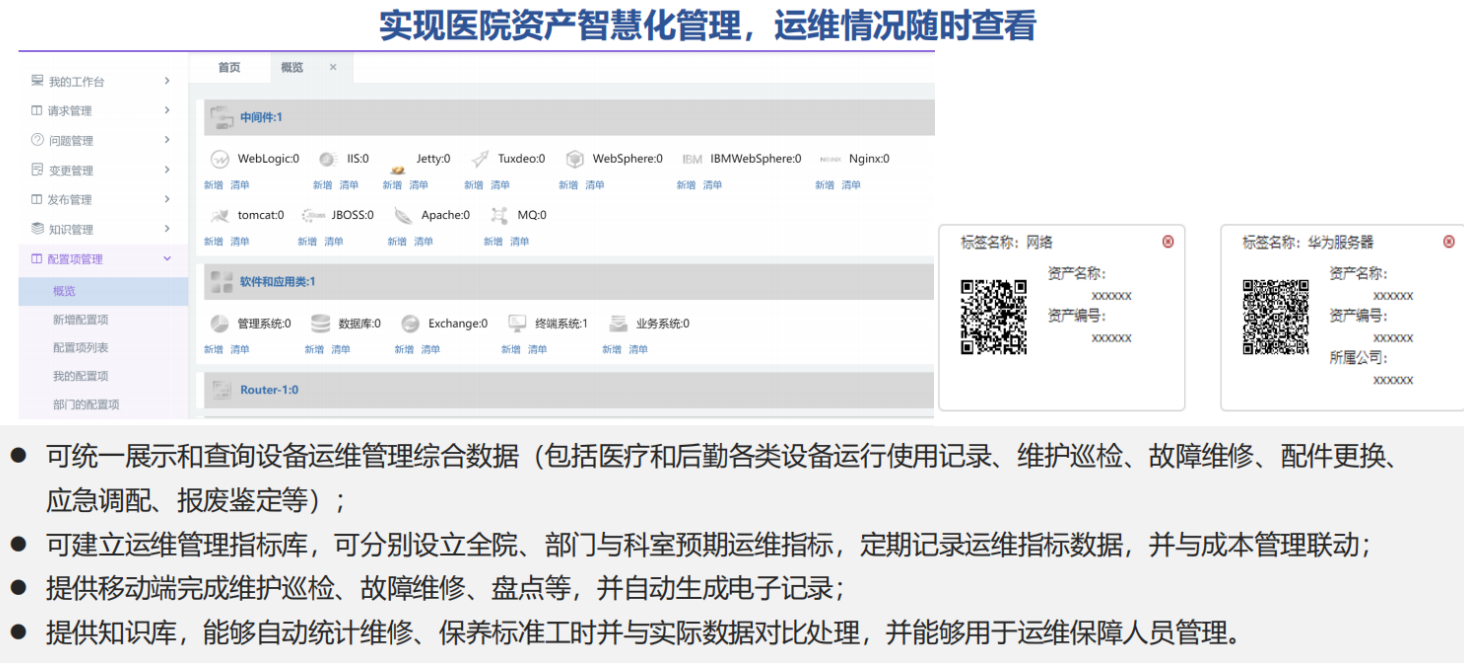Expand the 变更管理 menu chevron
This screenshot has width=1464, height=666.
167,170
